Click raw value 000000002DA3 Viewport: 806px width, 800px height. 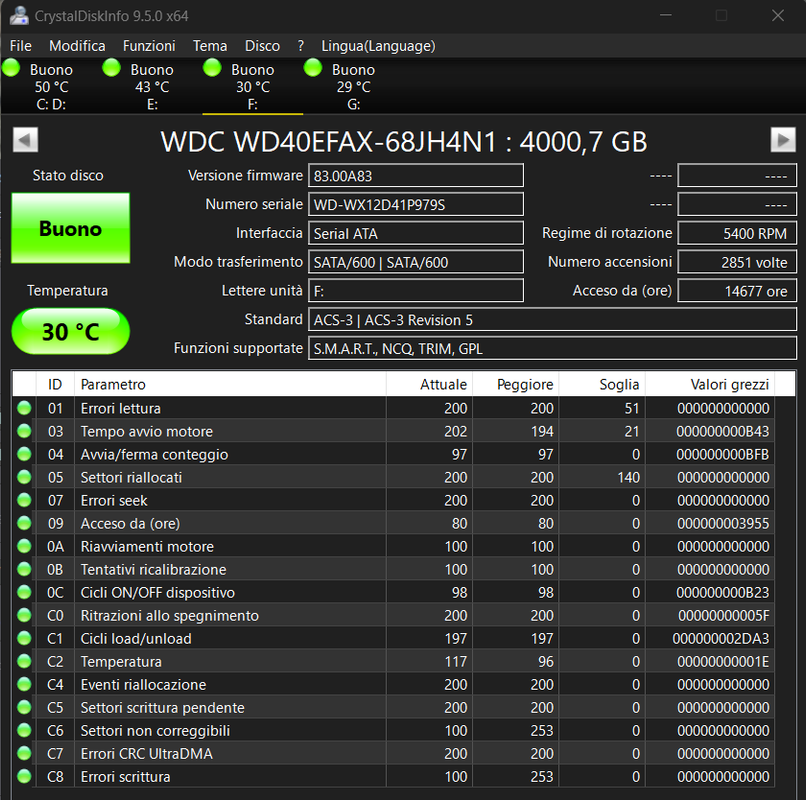(721, 639)
